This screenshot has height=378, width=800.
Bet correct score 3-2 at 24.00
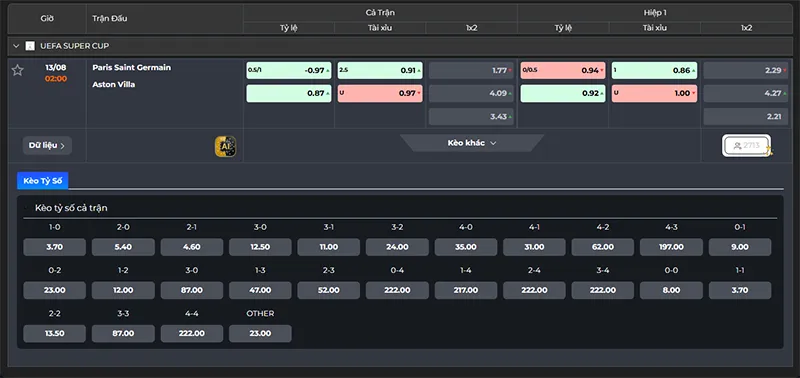click(x=397, y=247)
